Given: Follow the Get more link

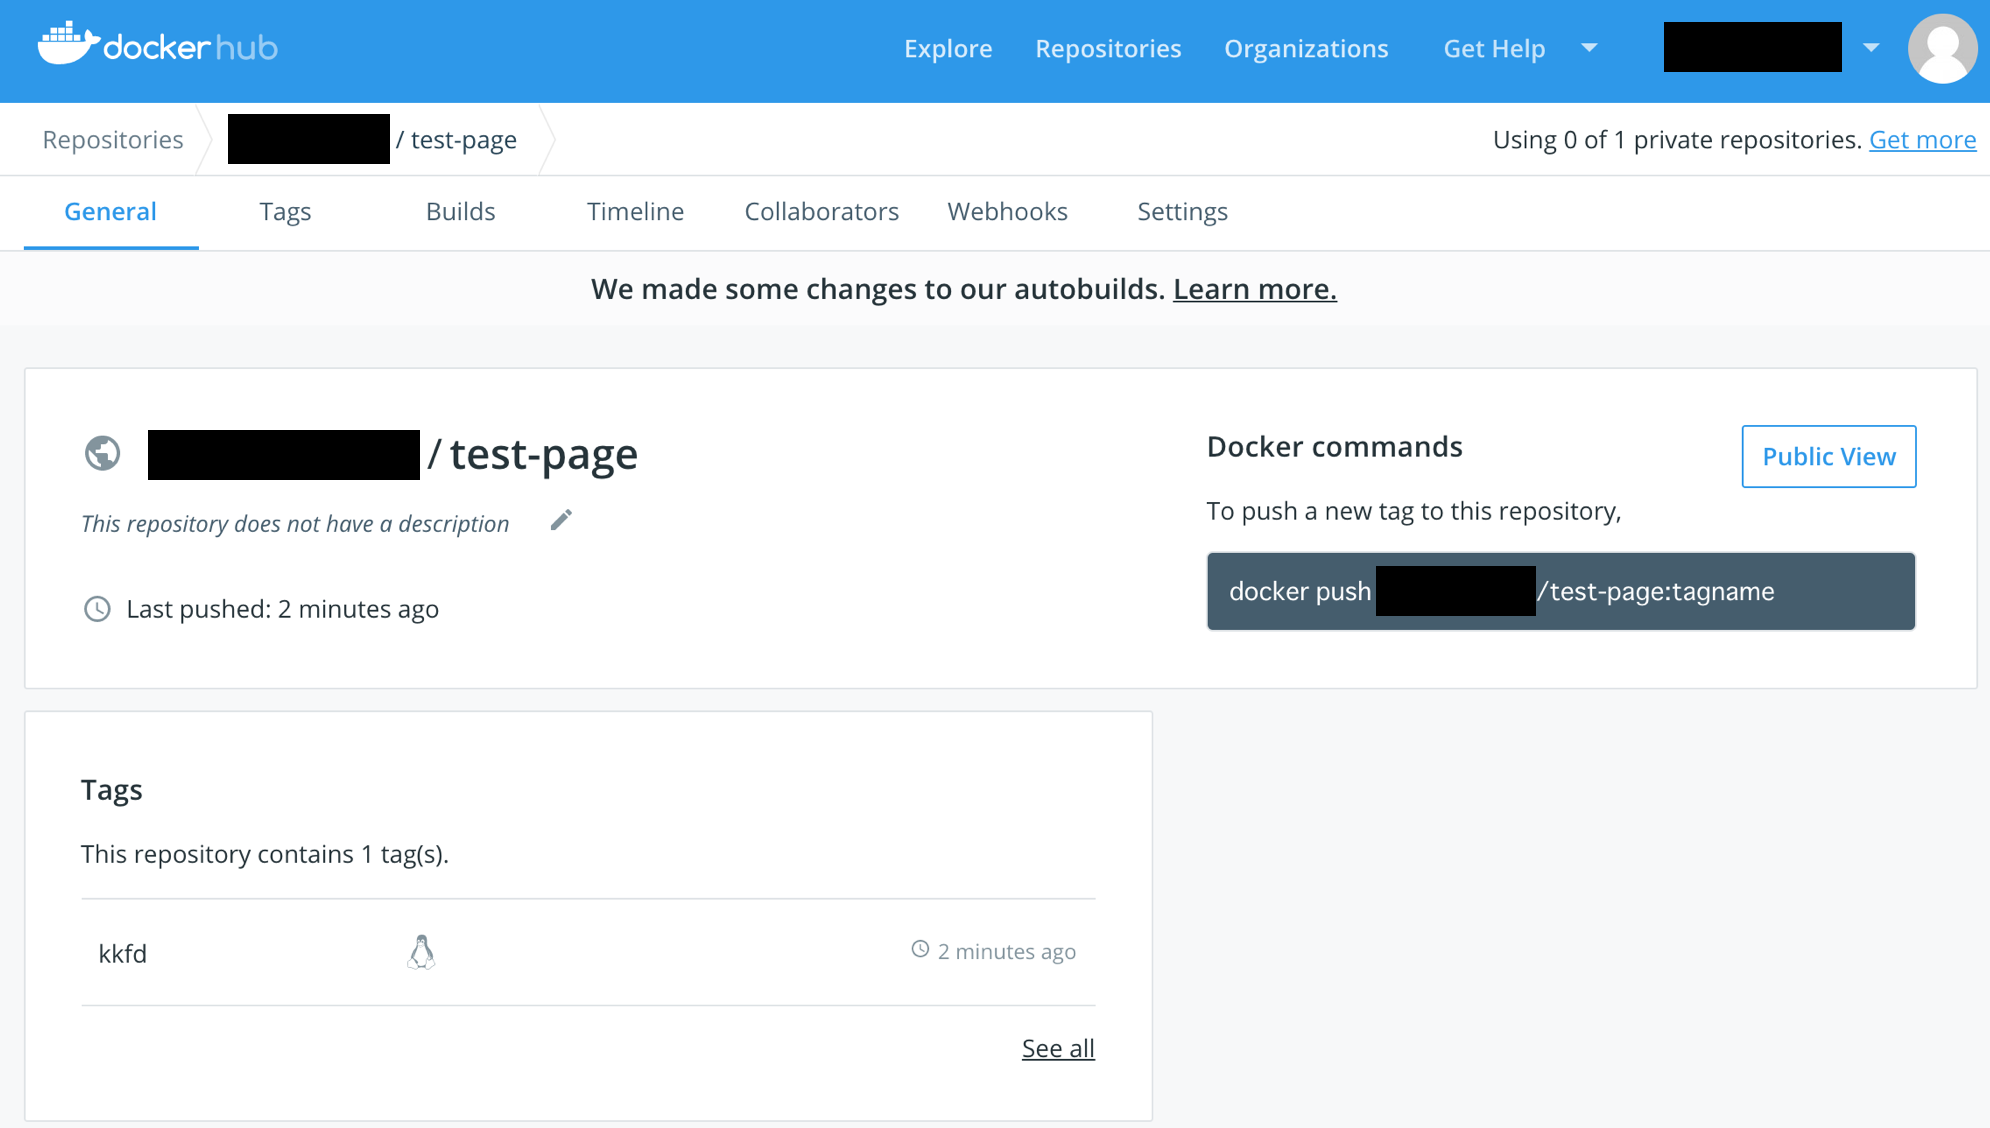Looking at the screenshot, I should point(1922,140).
